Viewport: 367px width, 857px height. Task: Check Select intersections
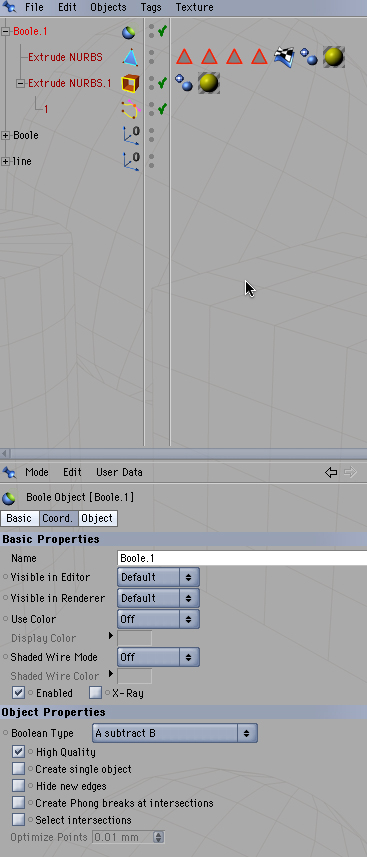(19, 820)
